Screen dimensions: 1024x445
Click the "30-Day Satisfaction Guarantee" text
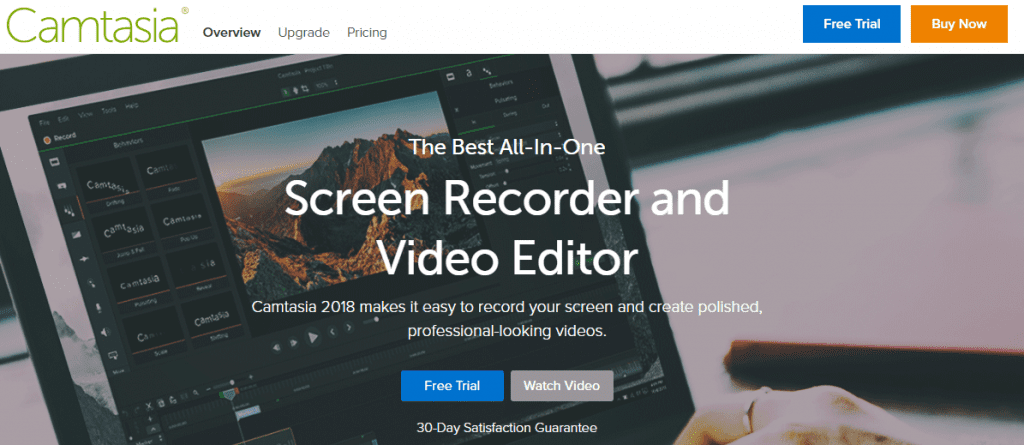tap(507, 429)
